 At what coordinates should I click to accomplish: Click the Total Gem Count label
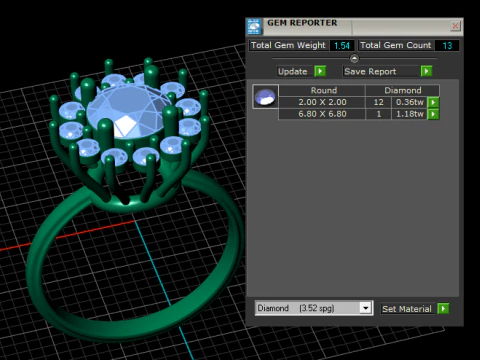[396, 45]
